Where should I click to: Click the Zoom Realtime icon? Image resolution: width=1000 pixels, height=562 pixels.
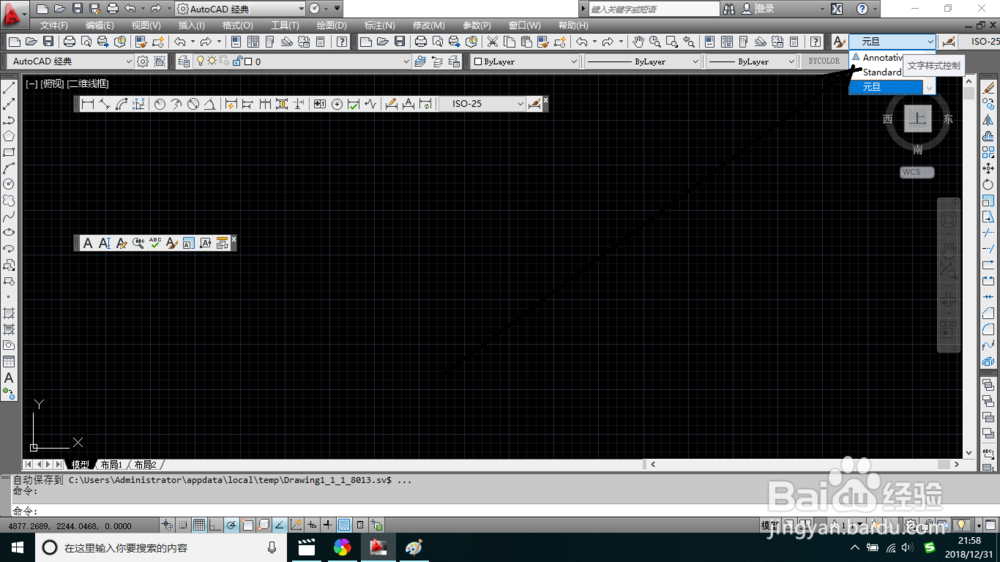coord(655,41)
